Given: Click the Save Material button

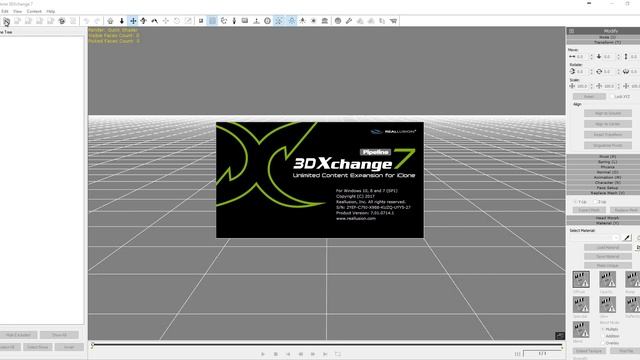Looking at the screenshot, I should tap(608, 256).
